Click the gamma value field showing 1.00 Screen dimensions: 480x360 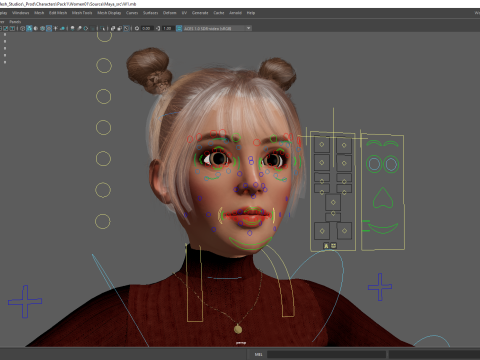pyautogui.click(x=167, y=28)
